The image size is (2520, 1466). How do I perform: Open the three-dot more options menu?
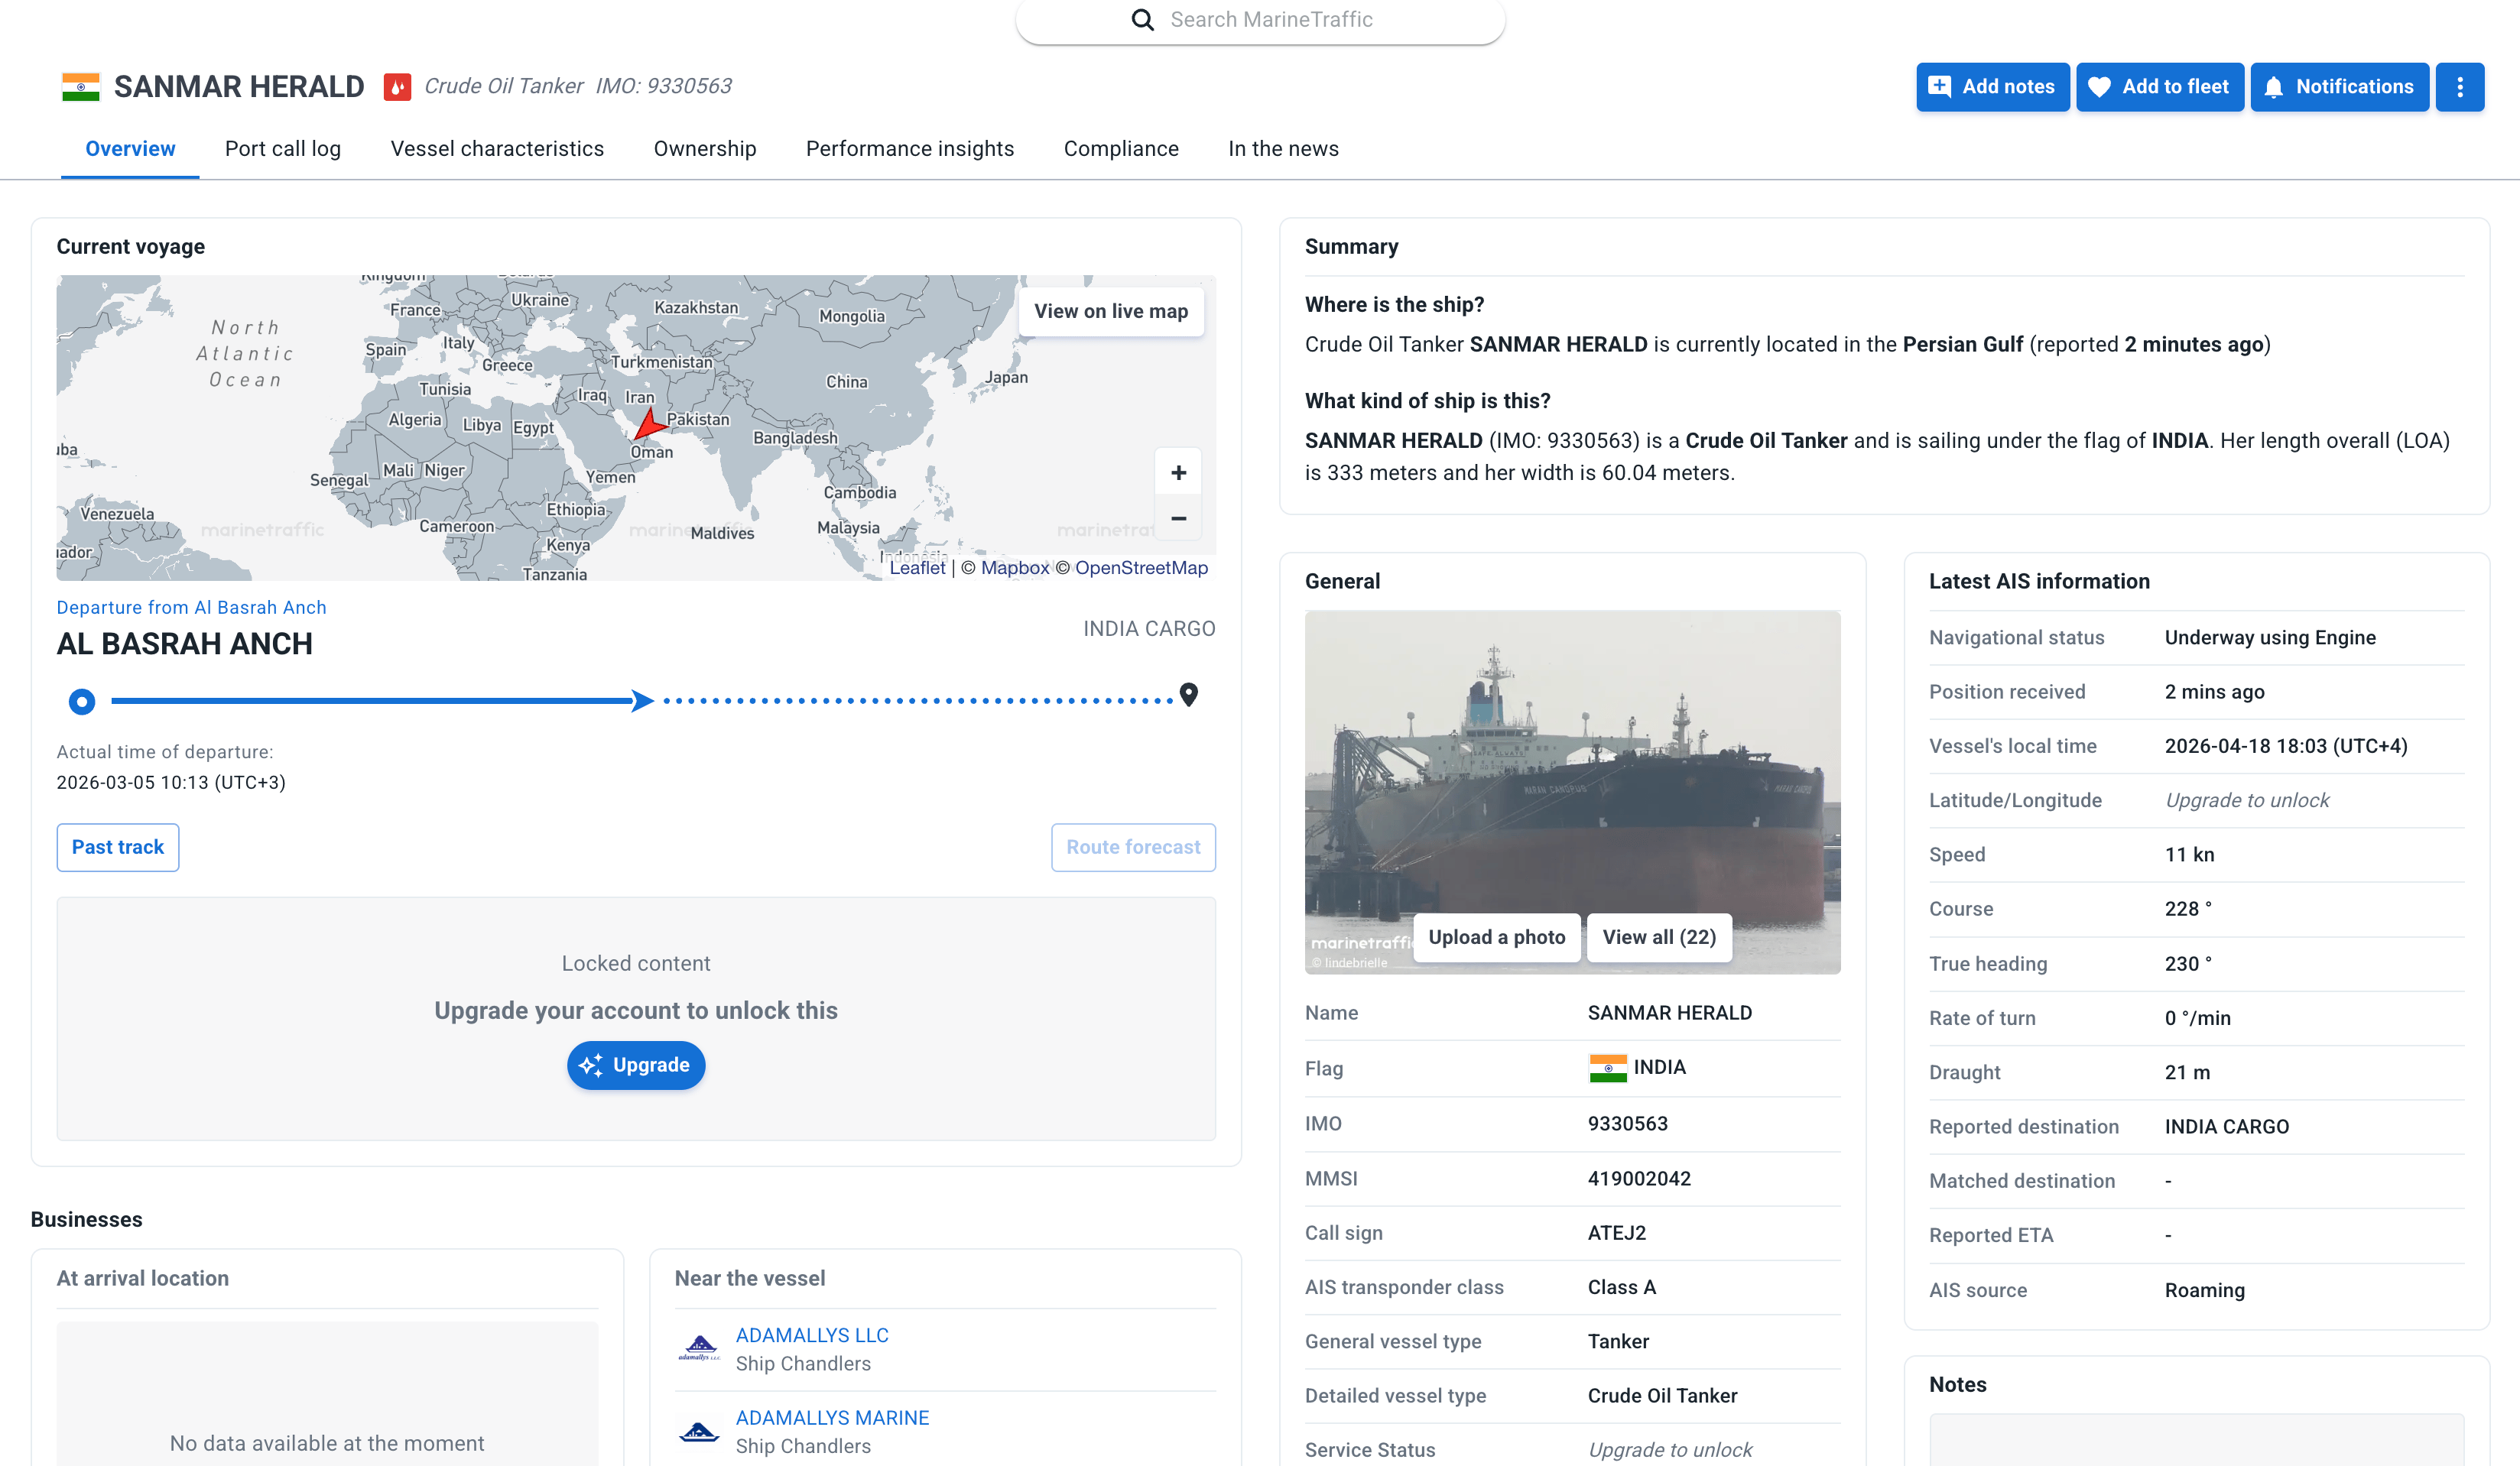2459,87
